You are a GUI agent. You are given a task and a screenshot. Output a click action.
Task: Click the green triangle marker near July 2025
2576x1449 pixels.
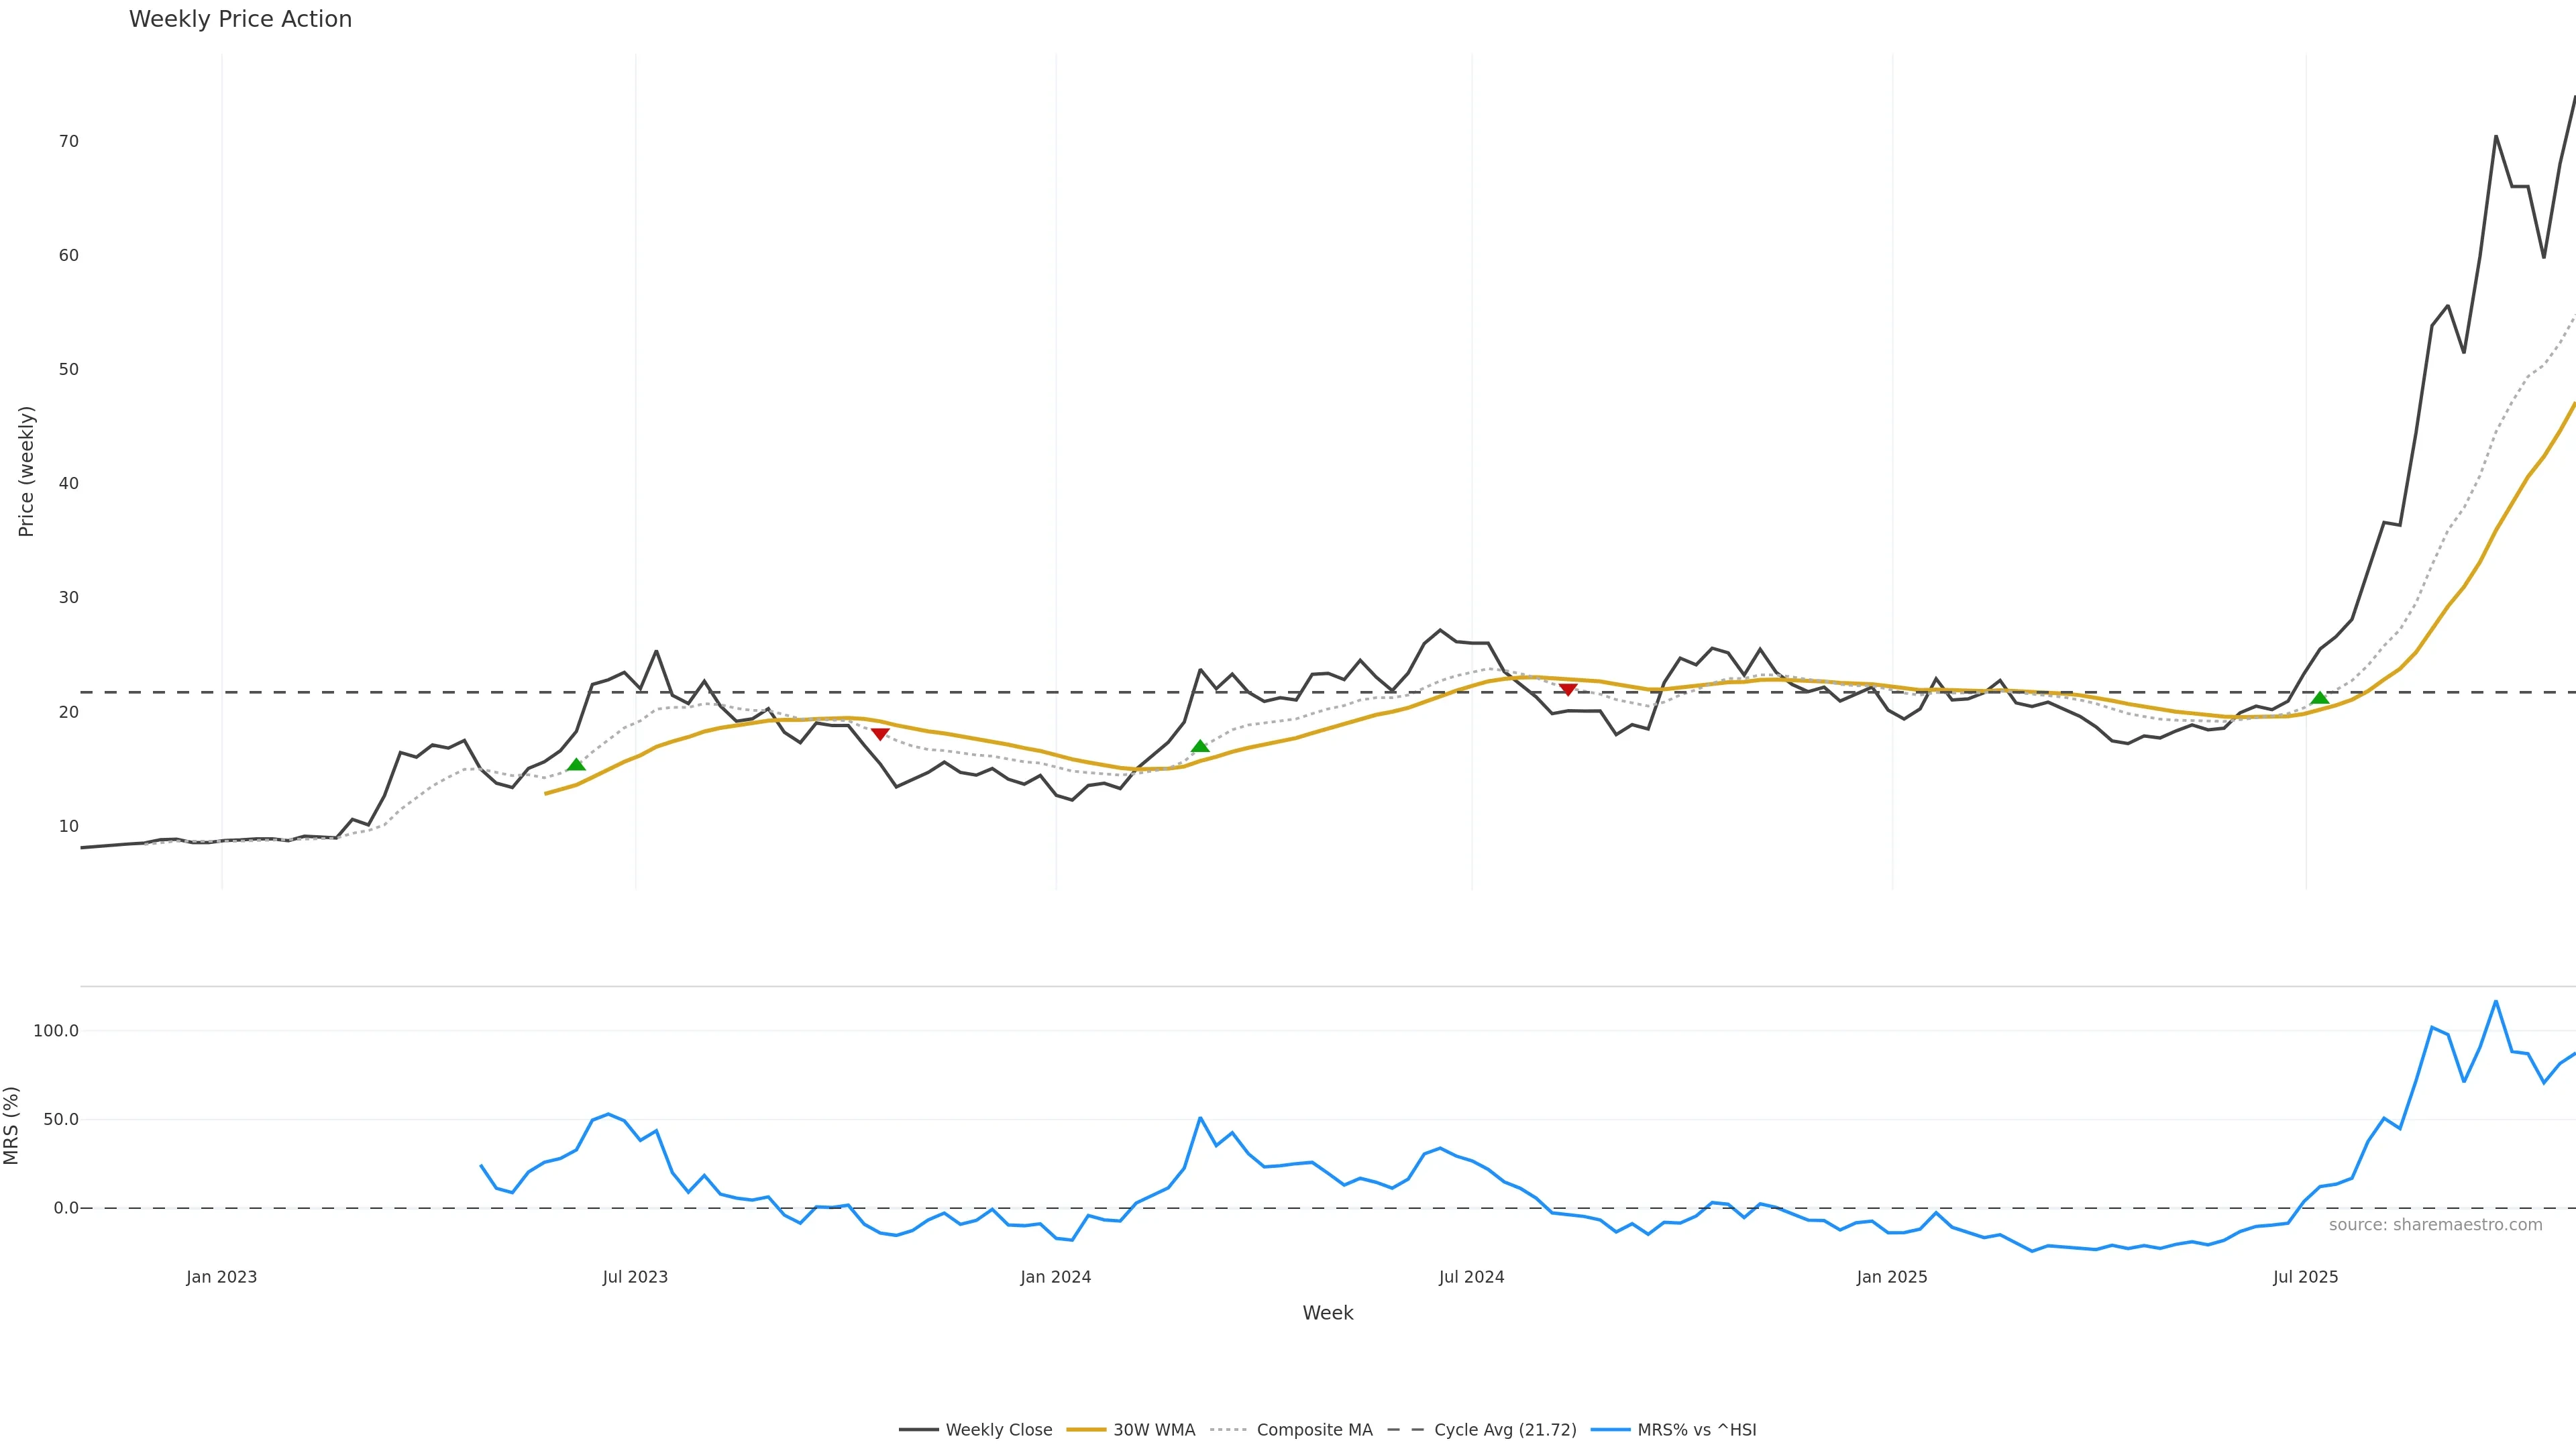(x=2320, y=698)
